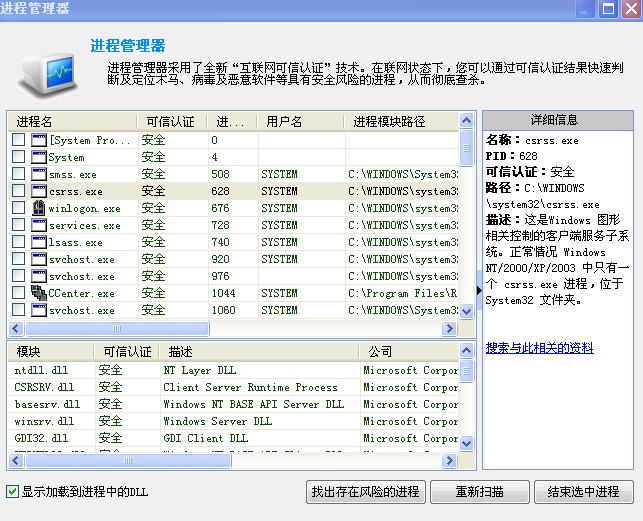This screenshot has width=643, height=521.
Task: Sort process list by 进程名 column
Action: pyautogui.click(x=72, y=121)
